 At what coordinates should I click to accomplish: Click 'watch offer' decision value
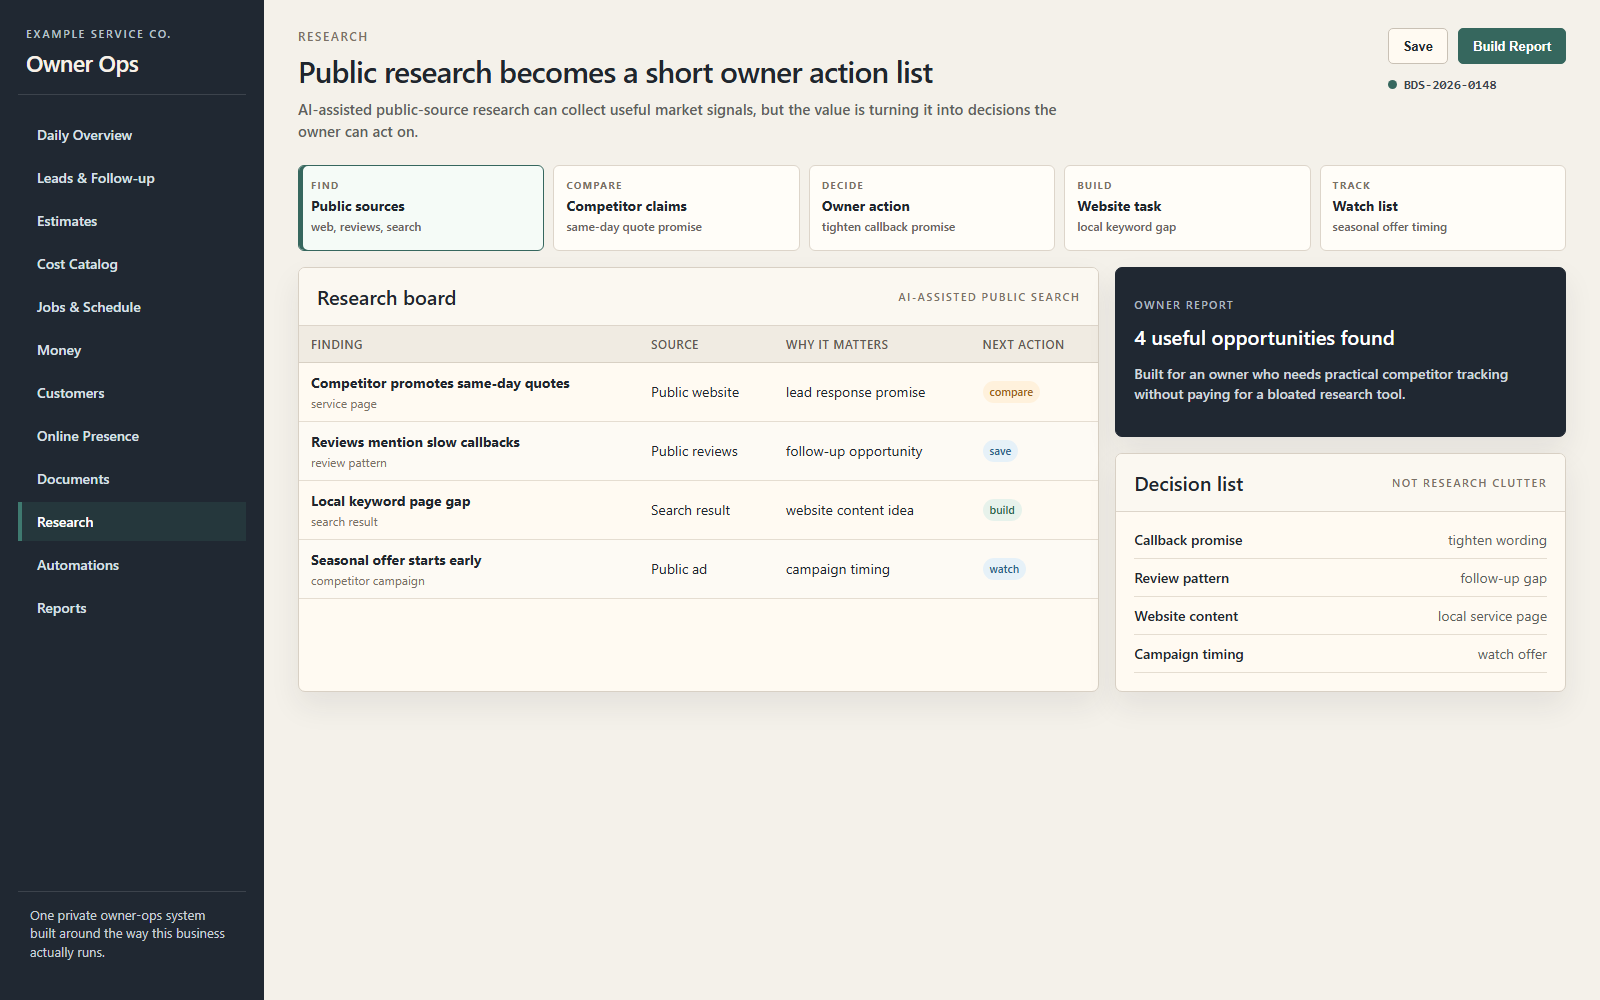(1512, 654)
